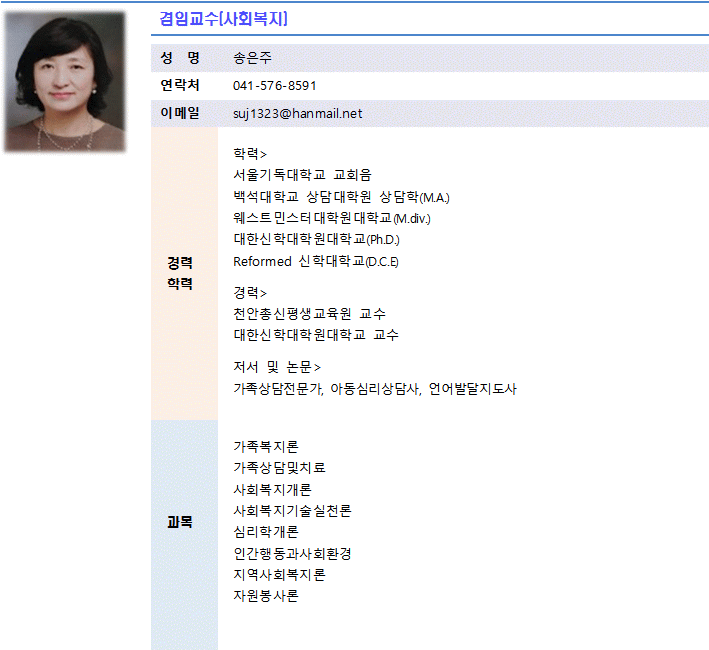Click the 연락처 label
This screenshot has width=709, height=650.
[180, 85]
